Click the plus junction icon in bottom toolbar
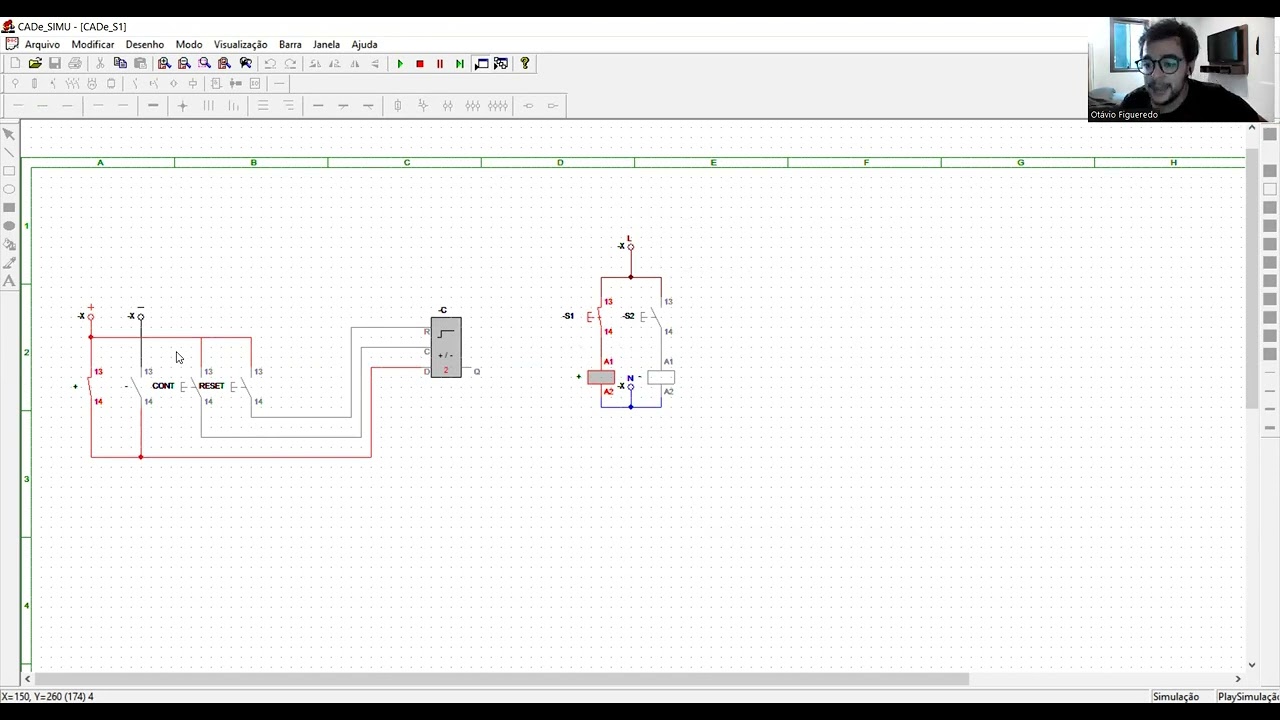The height and width of the screenshot is (720, 1280). click(x=182, y=105)
